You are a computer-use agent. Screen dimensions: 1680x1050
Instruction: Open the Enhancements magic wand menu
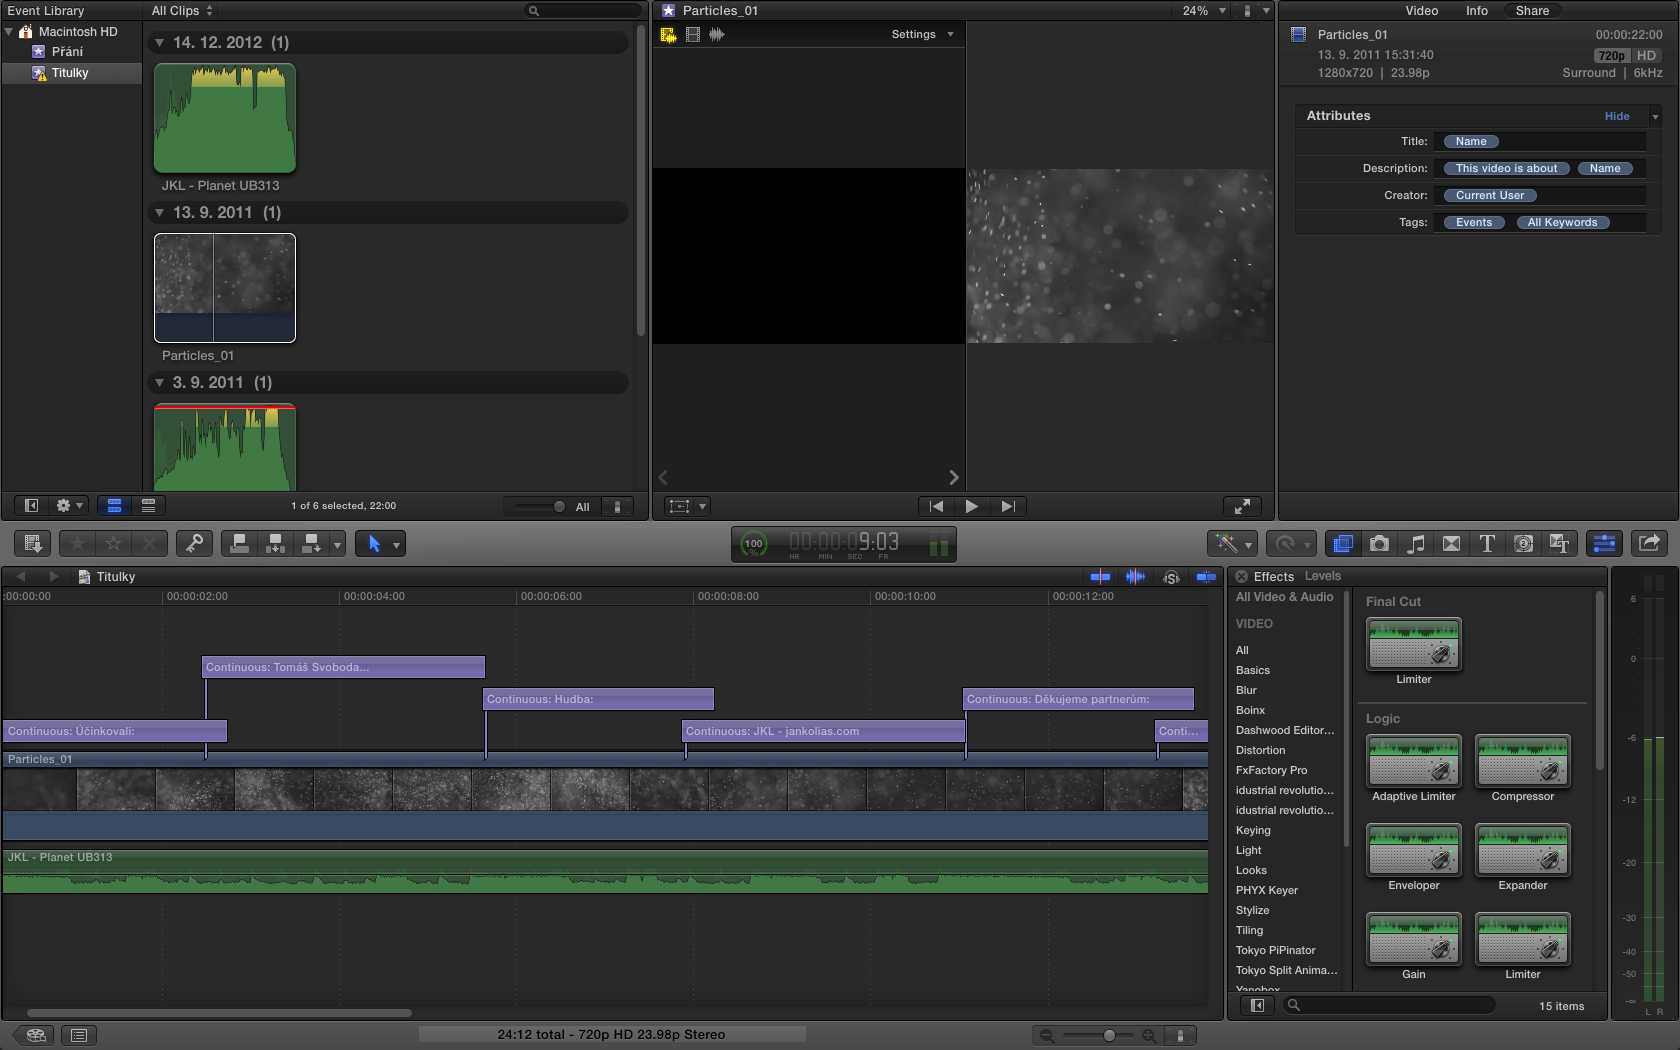pos(1232,543)
